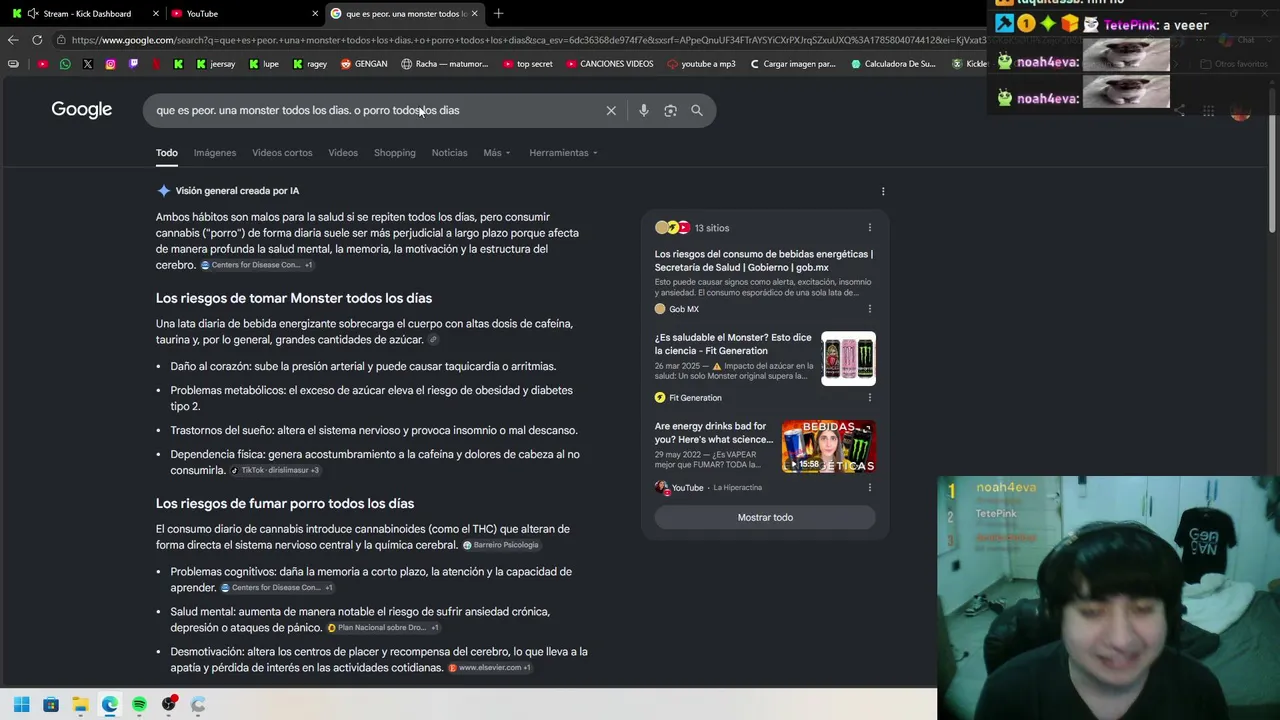The image size is (1280, 720).
Task: Submit search with the magnifier icon
Action: 697,110
